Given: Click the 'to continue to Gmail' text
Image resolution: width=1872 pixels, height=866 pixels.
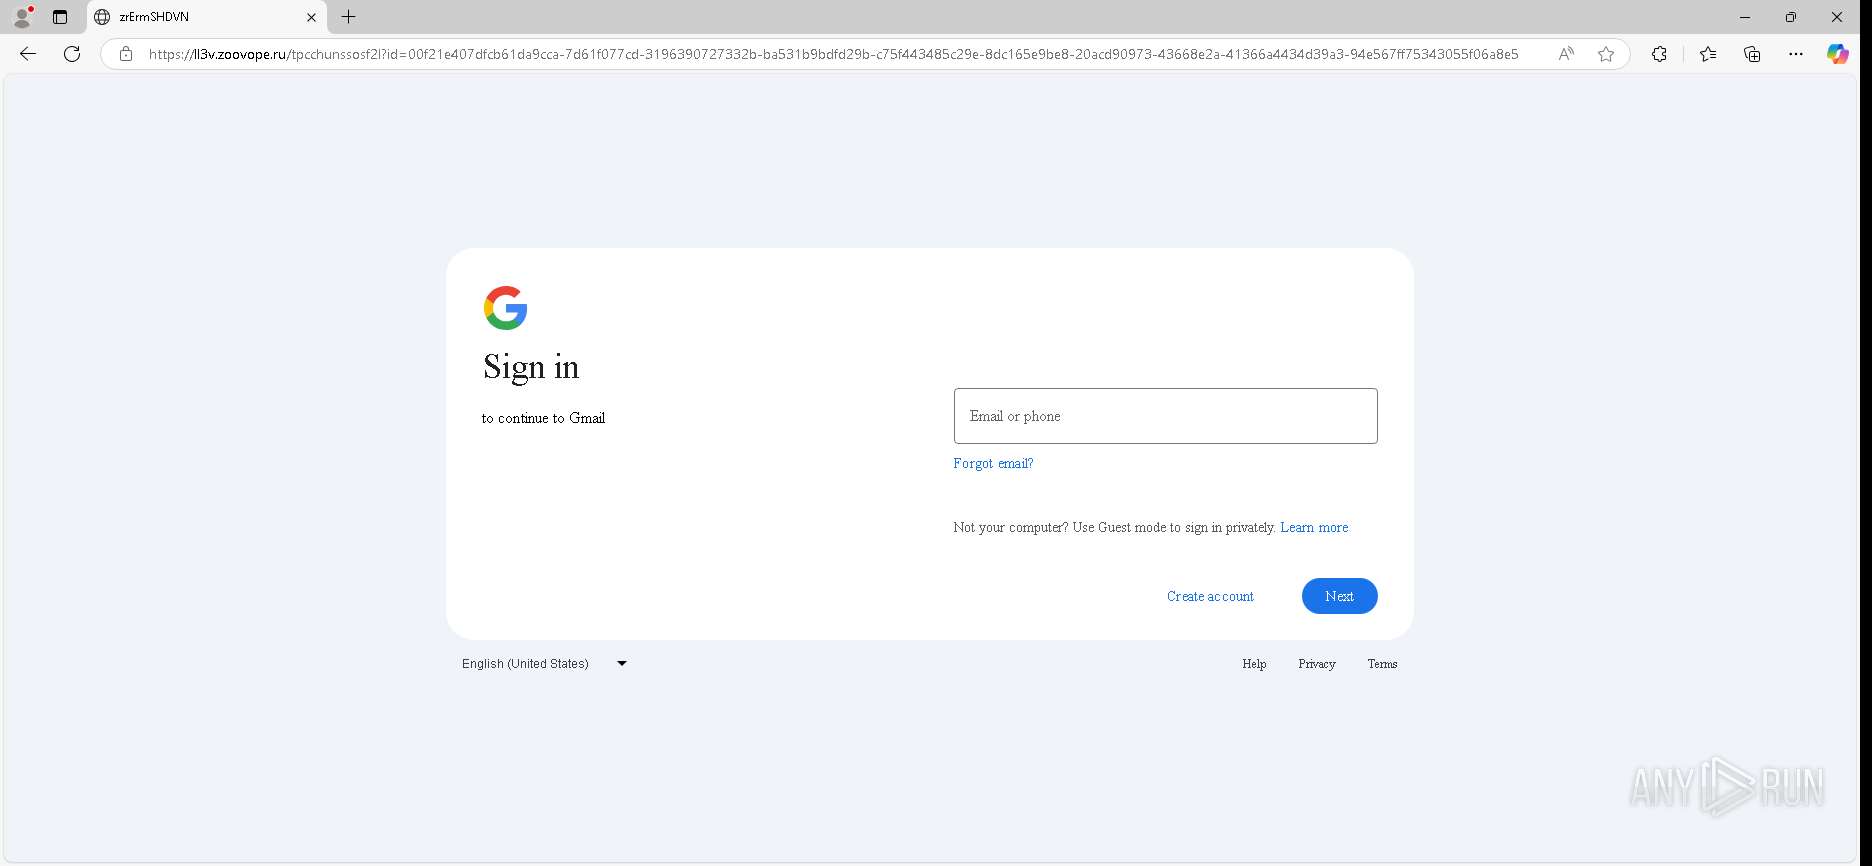Looking at the screenshot, I should pyautogui.click(x=543, y=418).
